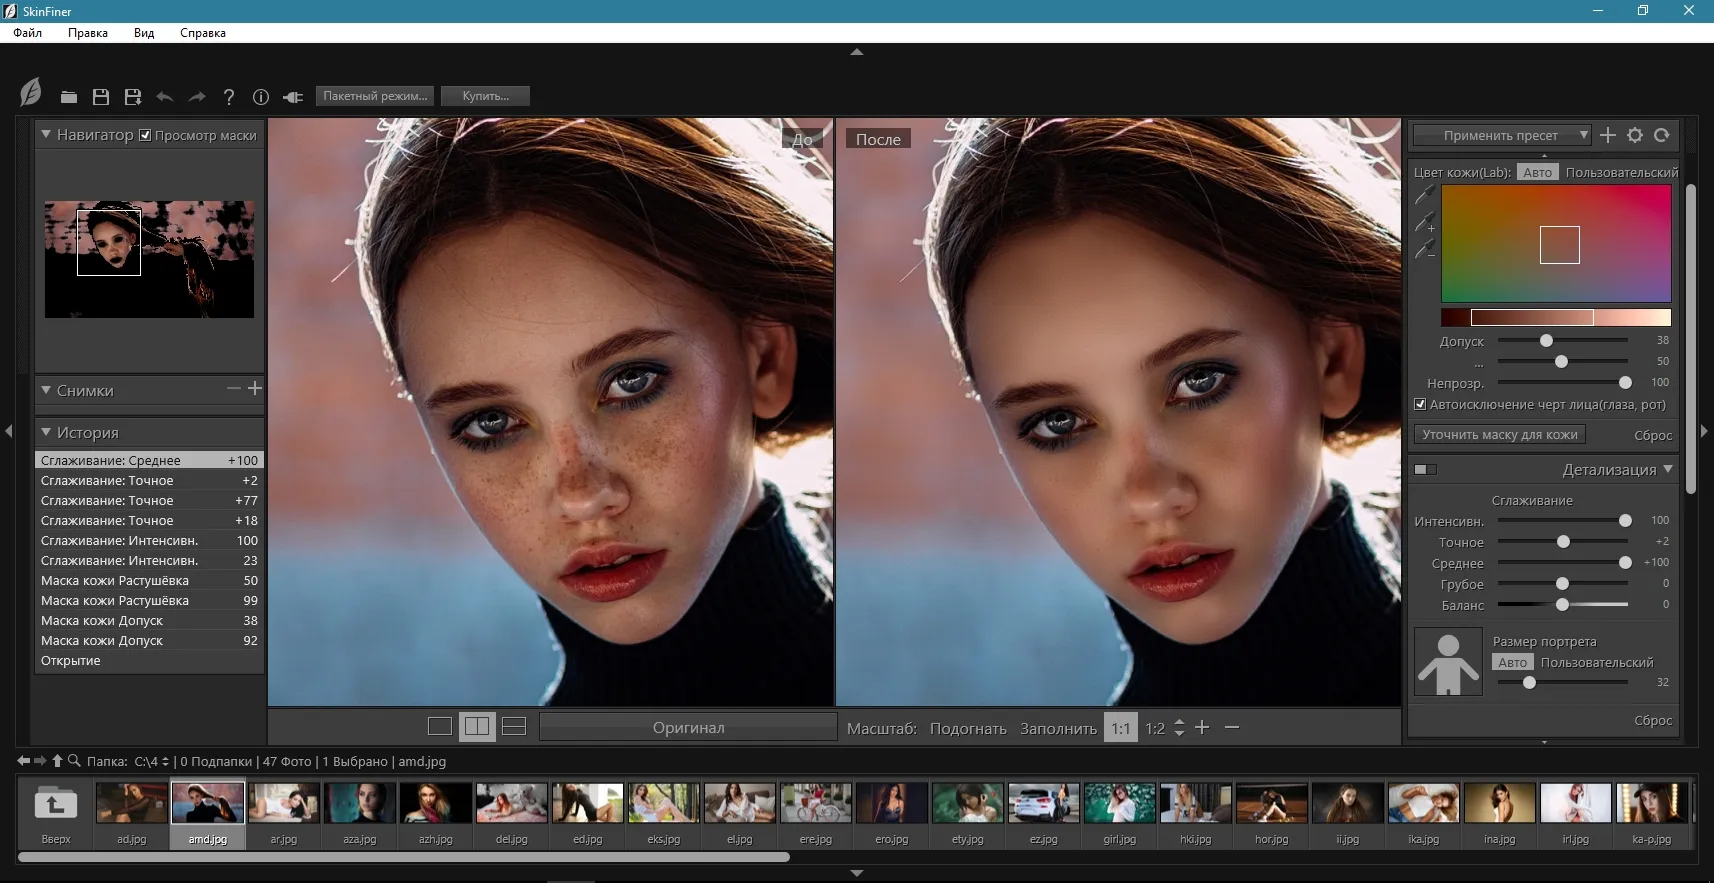Toggle Автоисключение черт лица checkbox

click(x=1420, y=404)
